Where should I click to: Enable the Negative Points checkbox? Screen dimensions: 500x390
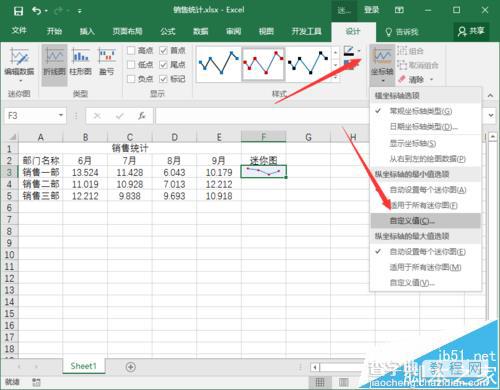131,79
